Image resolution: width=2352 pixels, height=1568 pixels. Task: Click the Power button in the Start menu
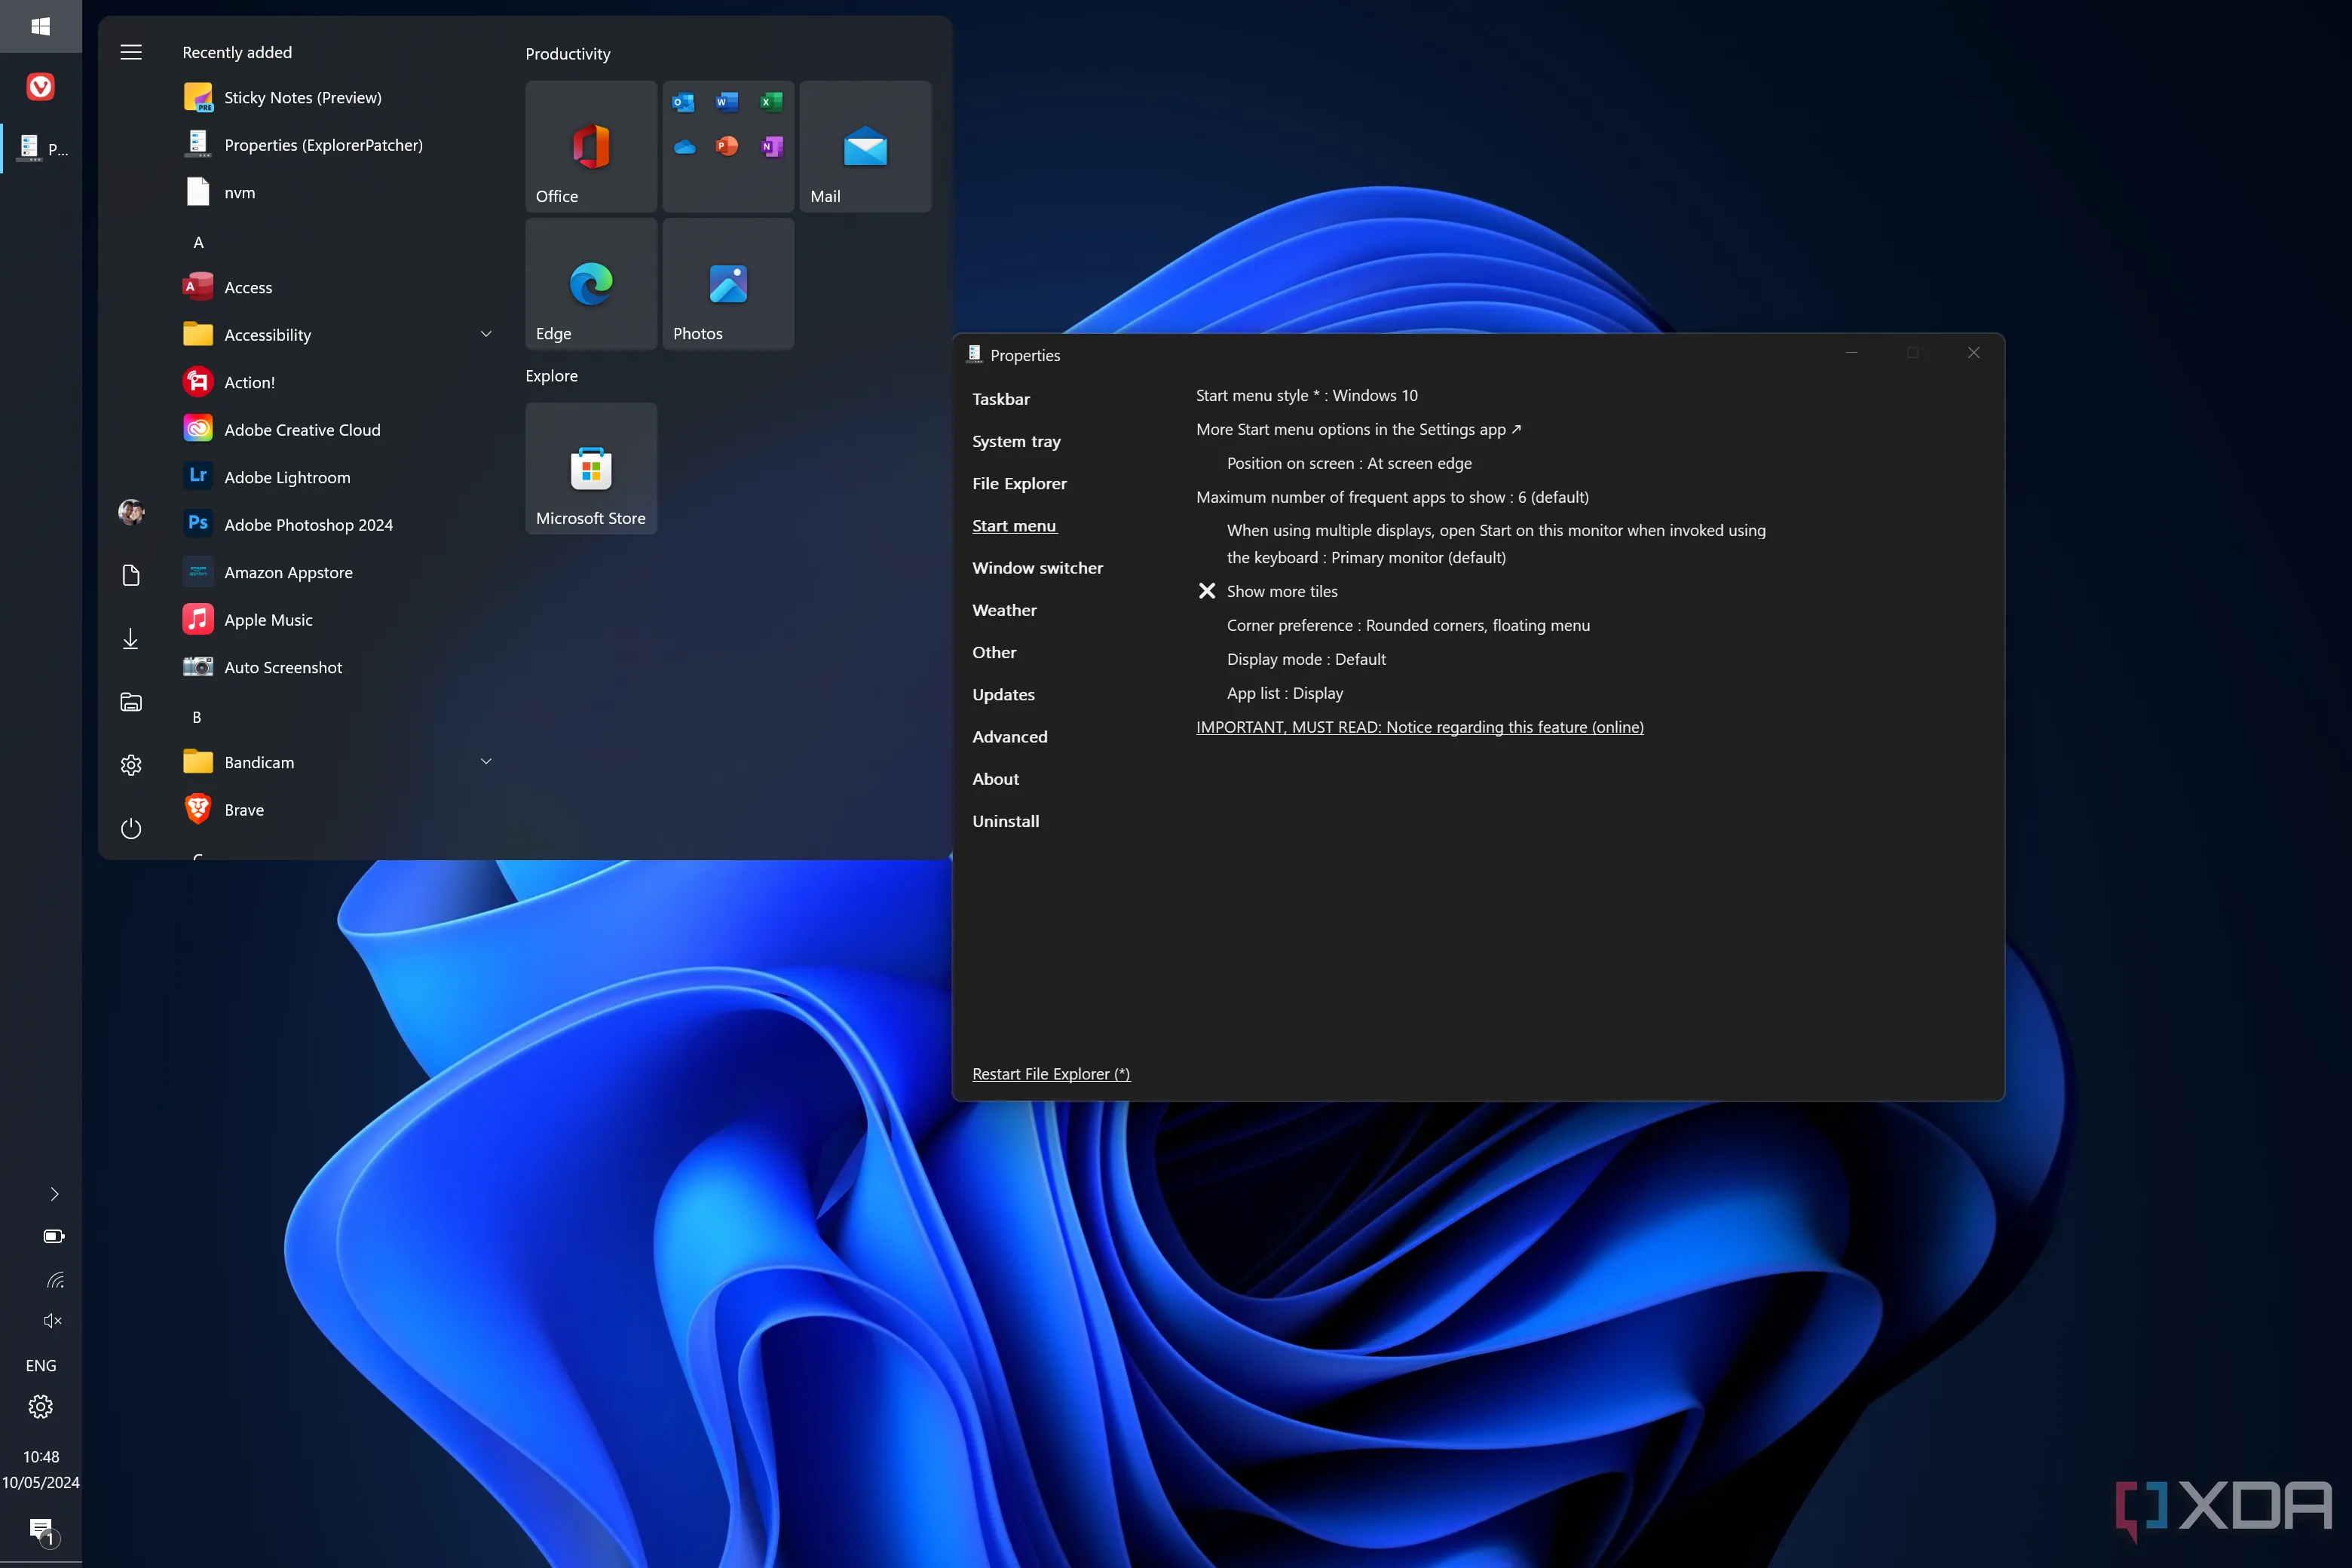131,829
